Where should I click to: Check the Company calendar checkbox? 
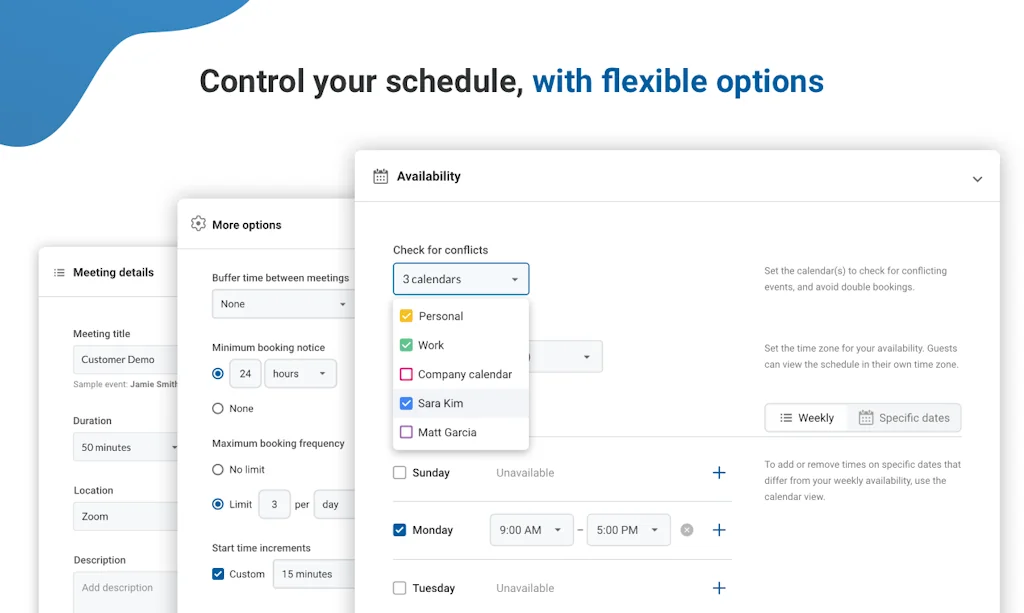tap(405, 373)
